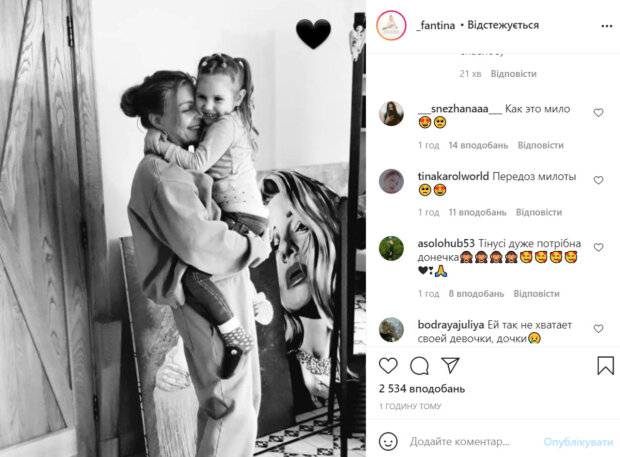Click Опублікувати to post comment
This screenshot has height=457, width=620.
pos(578,442)
